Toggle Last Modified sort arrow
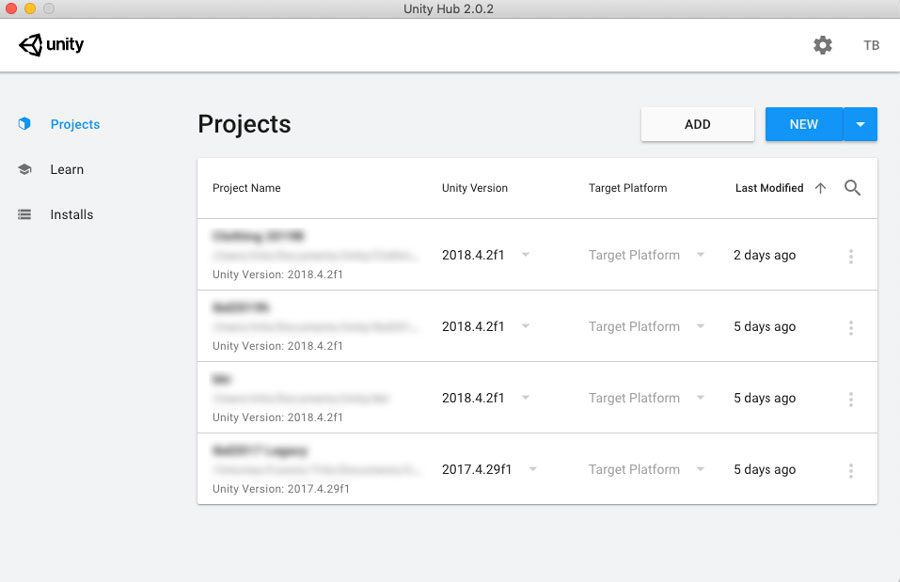 (820, 188)
